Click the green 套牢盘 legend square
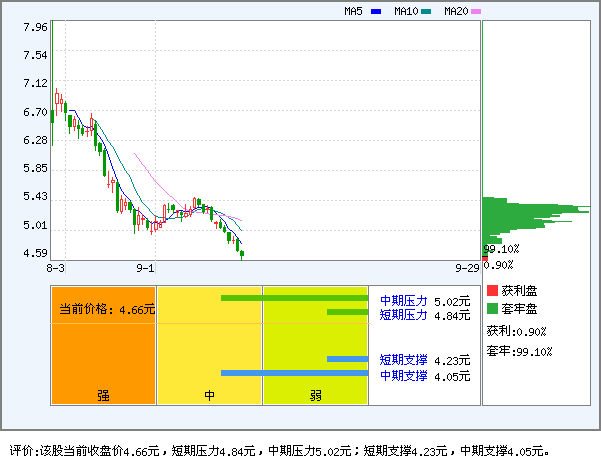 (x=493, y=308)
